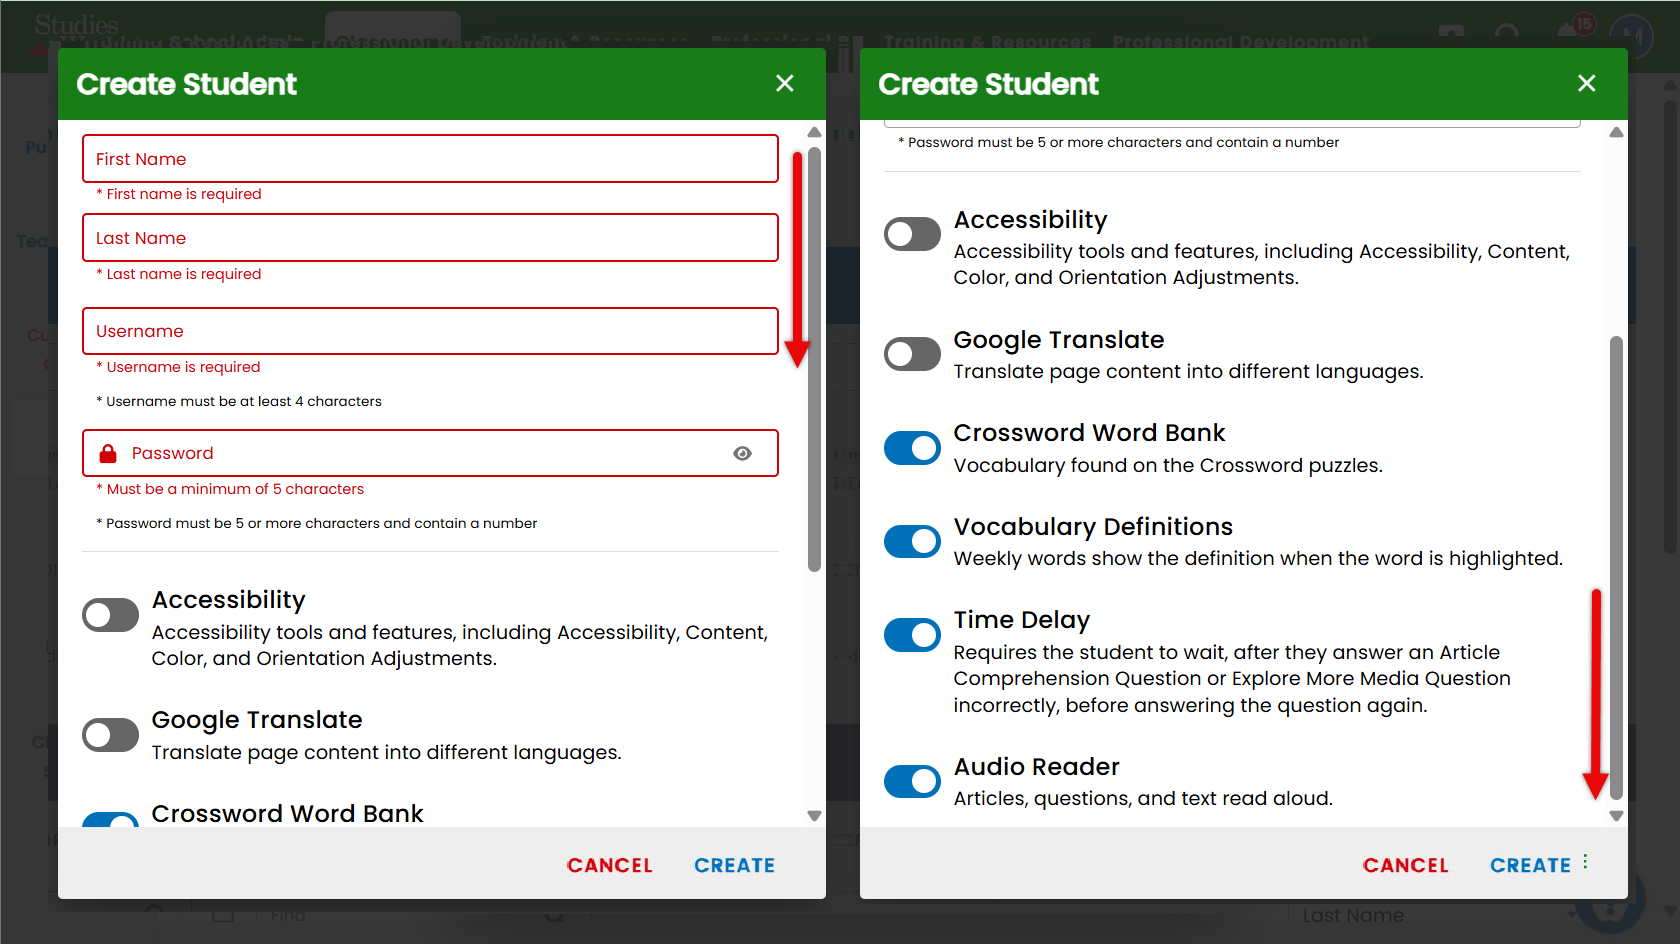Cancel the left Create Student form
This screenshot has width=1680, height=944.
pyautogui.click(x=610, y=864)
